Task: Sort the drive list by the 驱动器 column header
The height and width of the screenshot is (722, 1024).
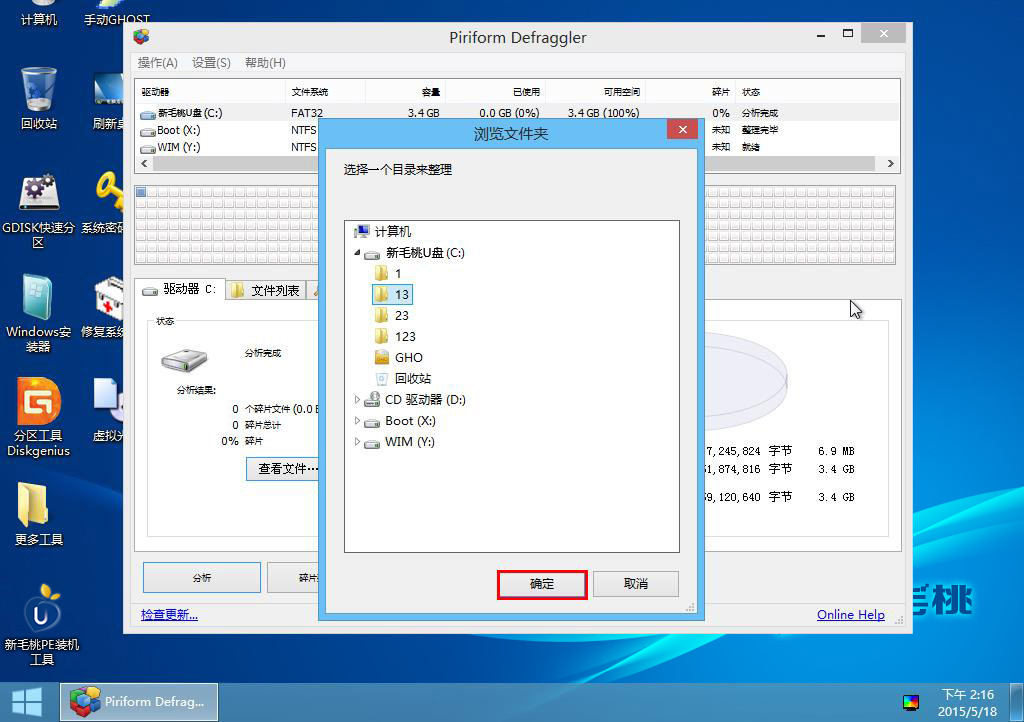Action: point(210,92)
